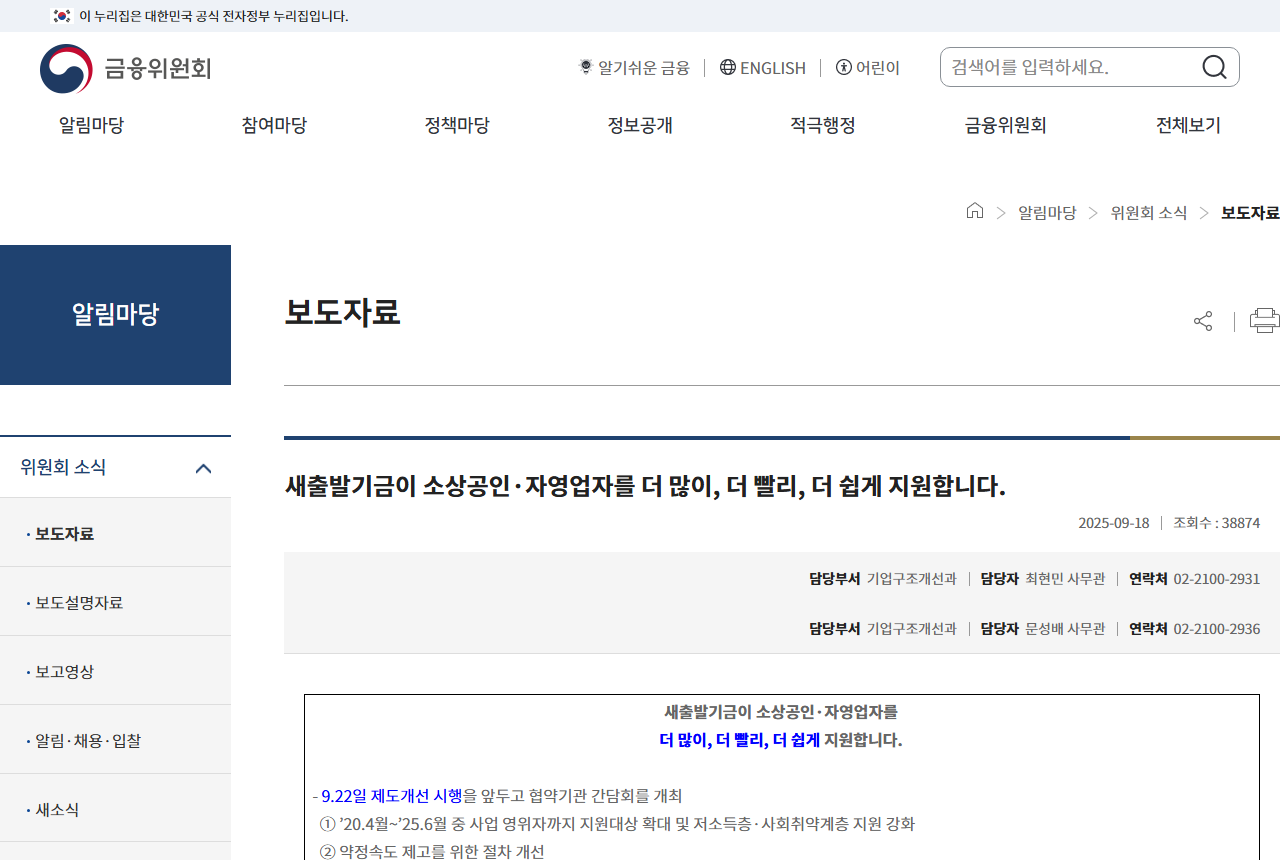Open the 정보공개 main menu
Viewport: 1280px width, 860px height.
640,125
